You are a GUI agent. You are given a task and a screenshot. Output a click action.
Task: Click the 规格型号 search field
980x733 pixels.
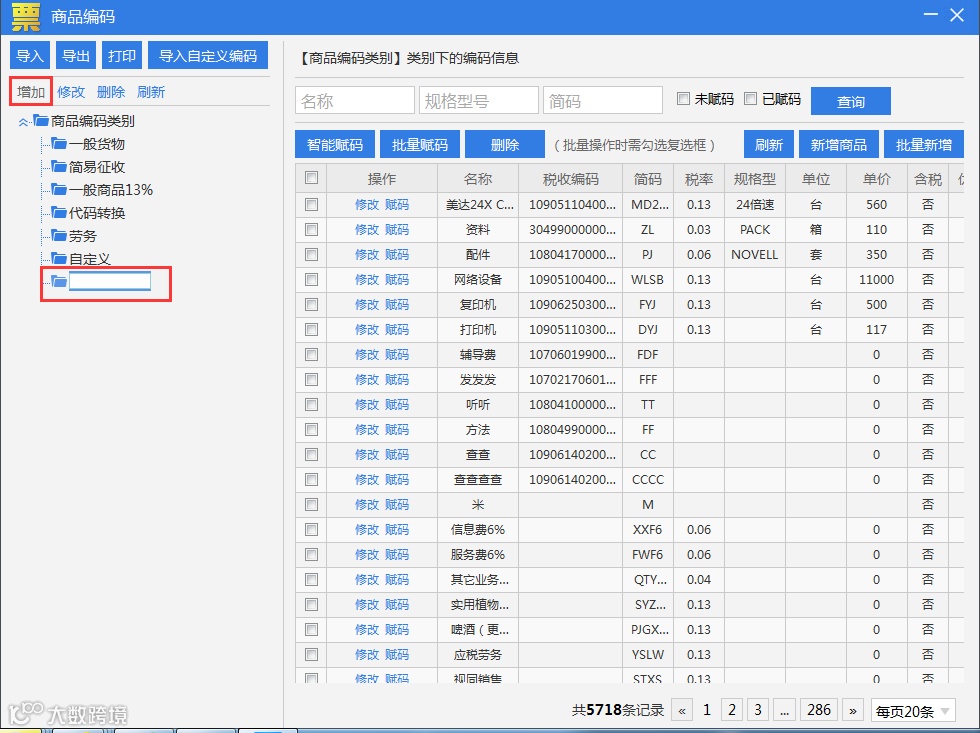click(479, 101)
